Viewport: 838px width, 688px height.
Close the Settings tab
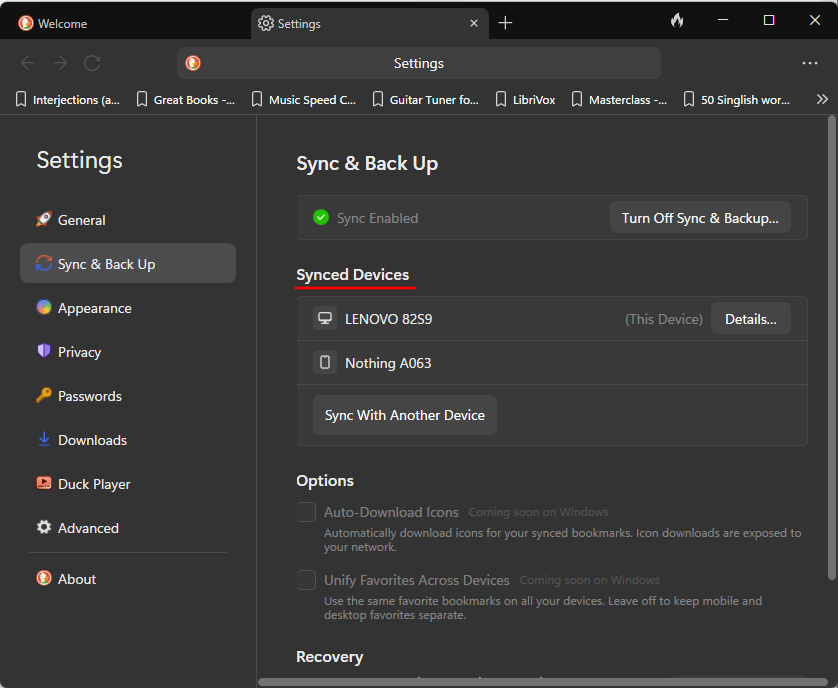(x=474, y=23)
